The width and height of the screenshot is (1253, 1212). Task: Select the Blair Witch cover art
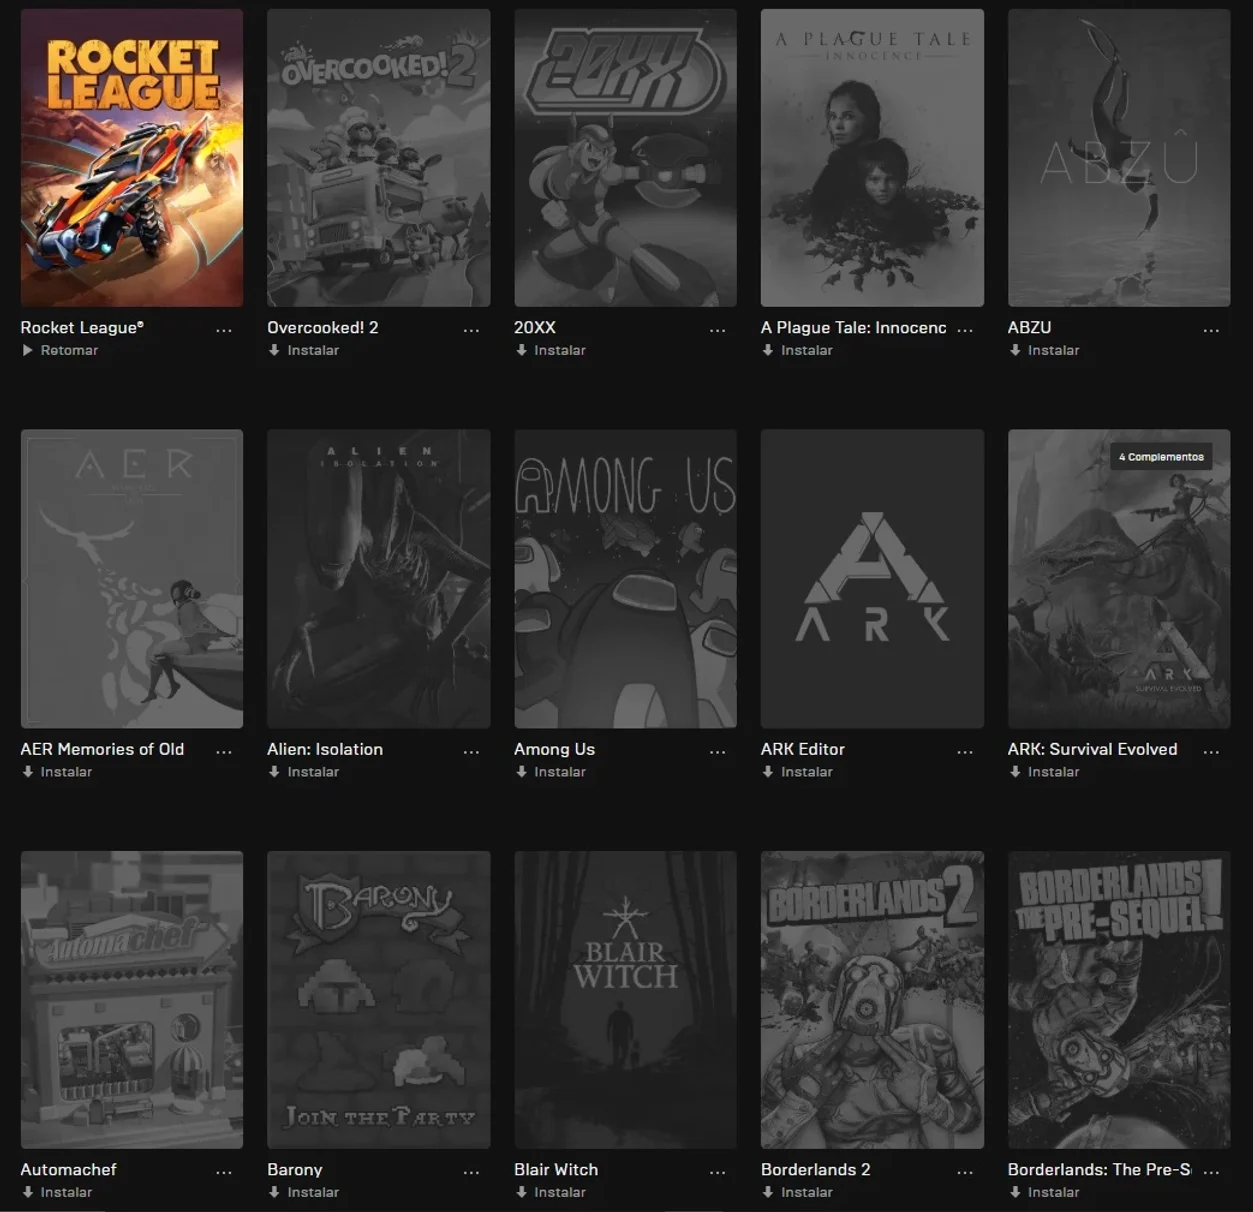[x=626, y=1000]
